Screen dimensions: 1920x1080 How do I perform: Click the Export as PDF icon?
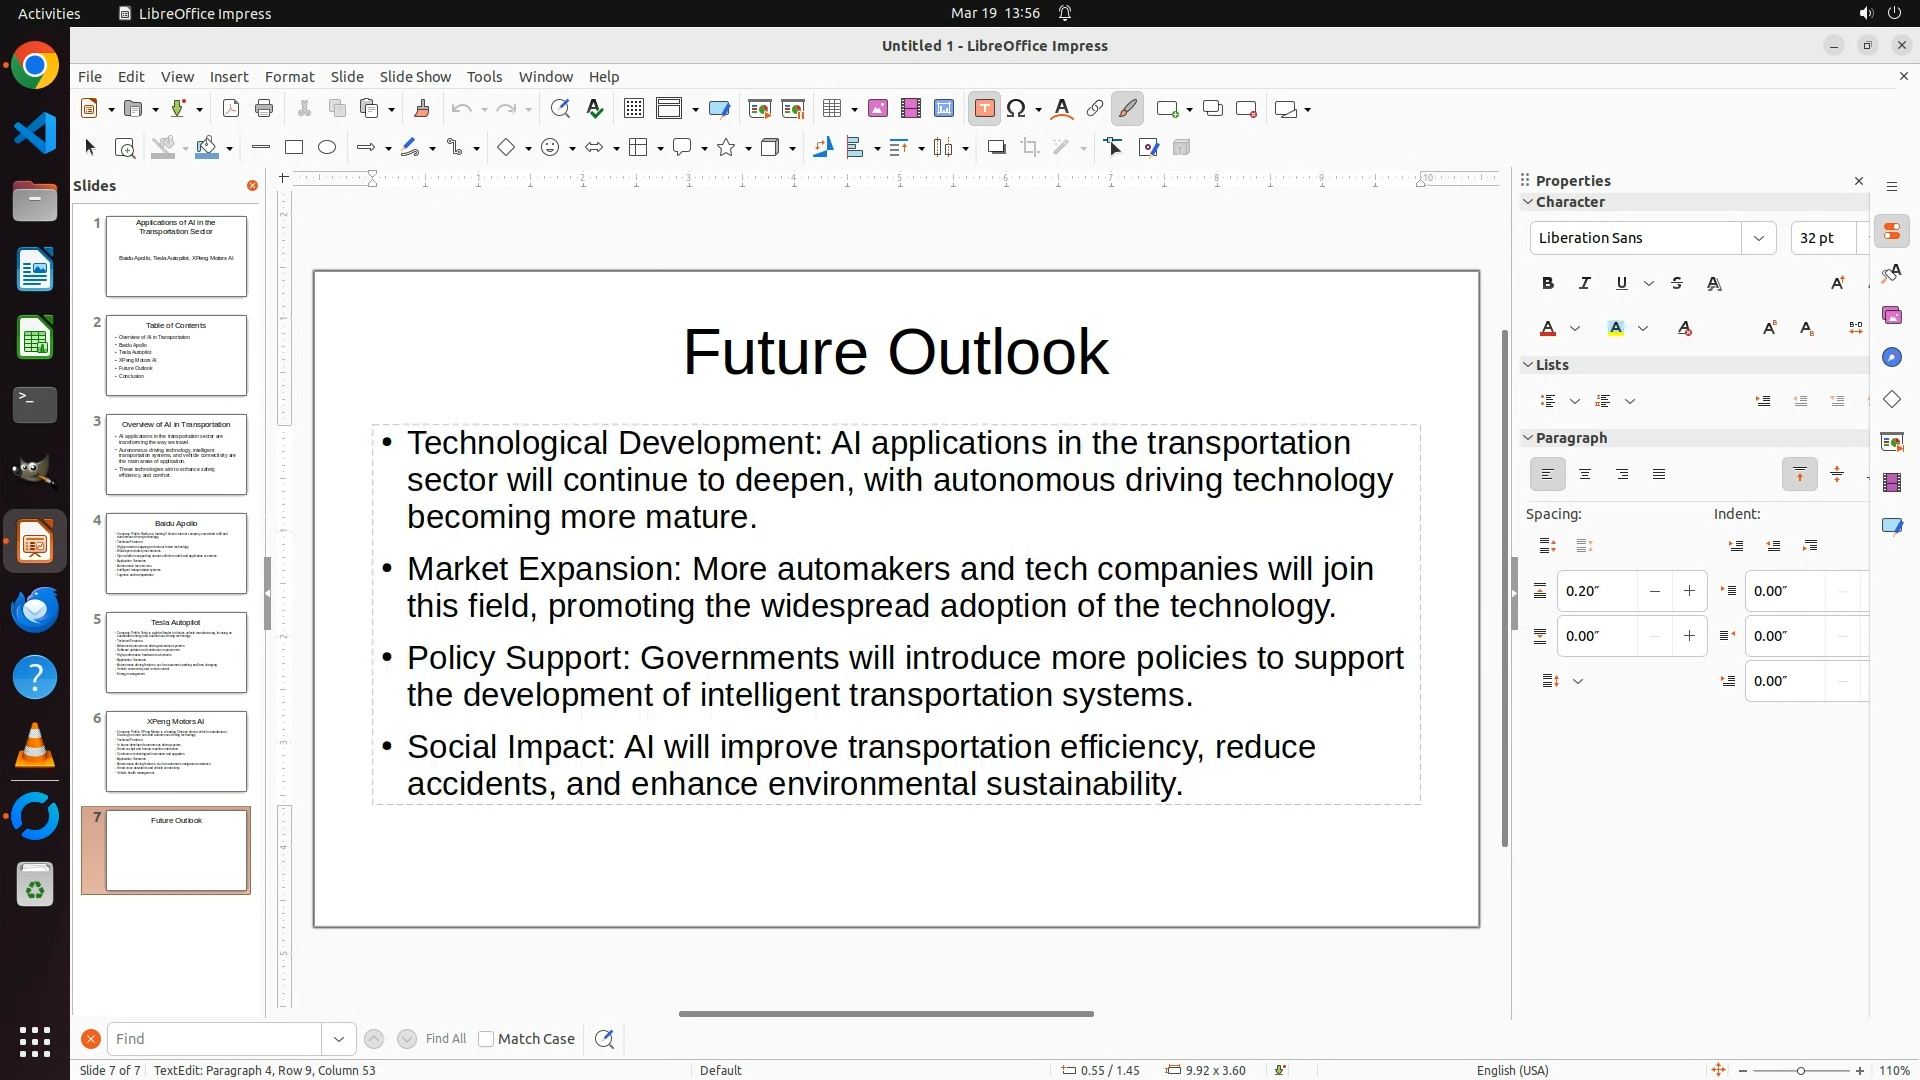pyautogui.click(x=231, y=109)
